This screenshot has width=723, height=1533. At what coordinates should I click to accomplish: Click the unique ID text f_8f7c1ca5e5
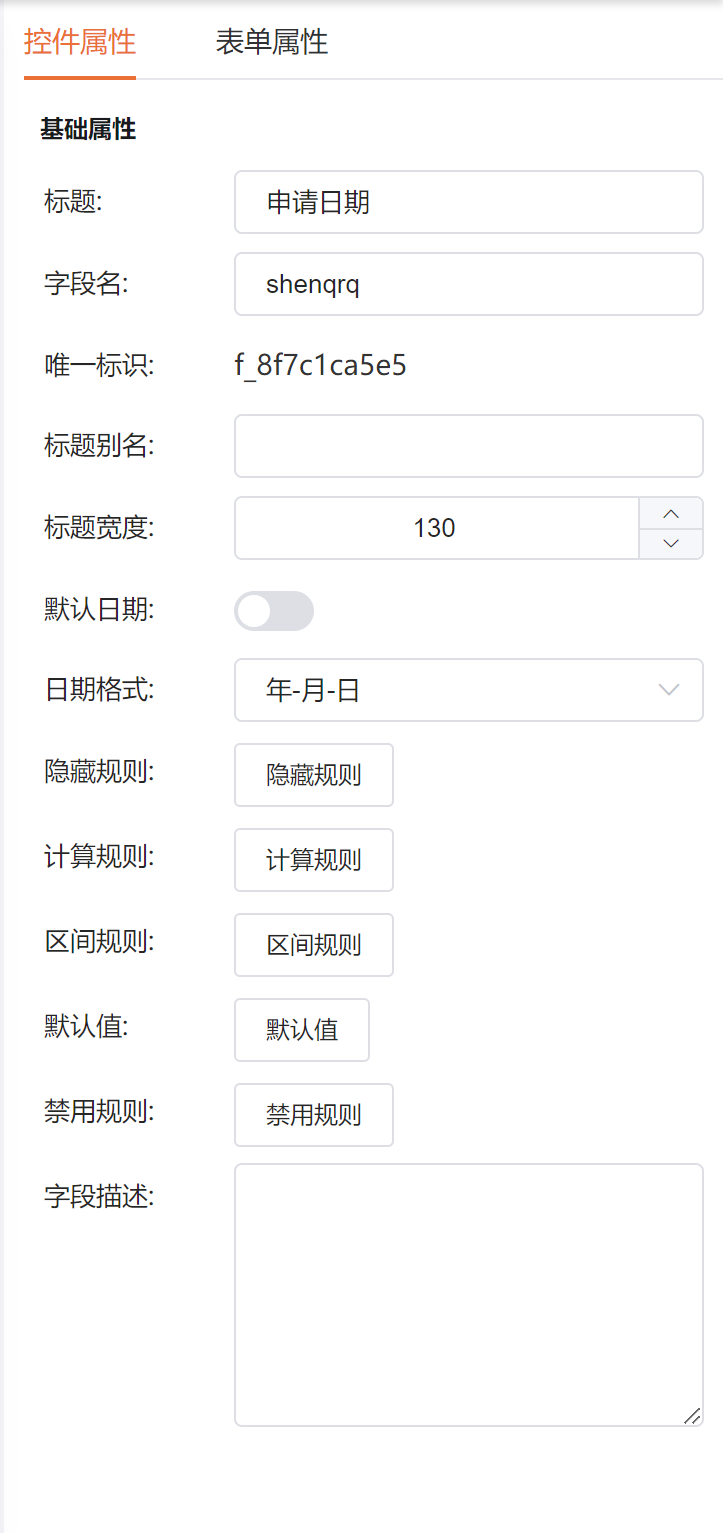coord(320,366)
